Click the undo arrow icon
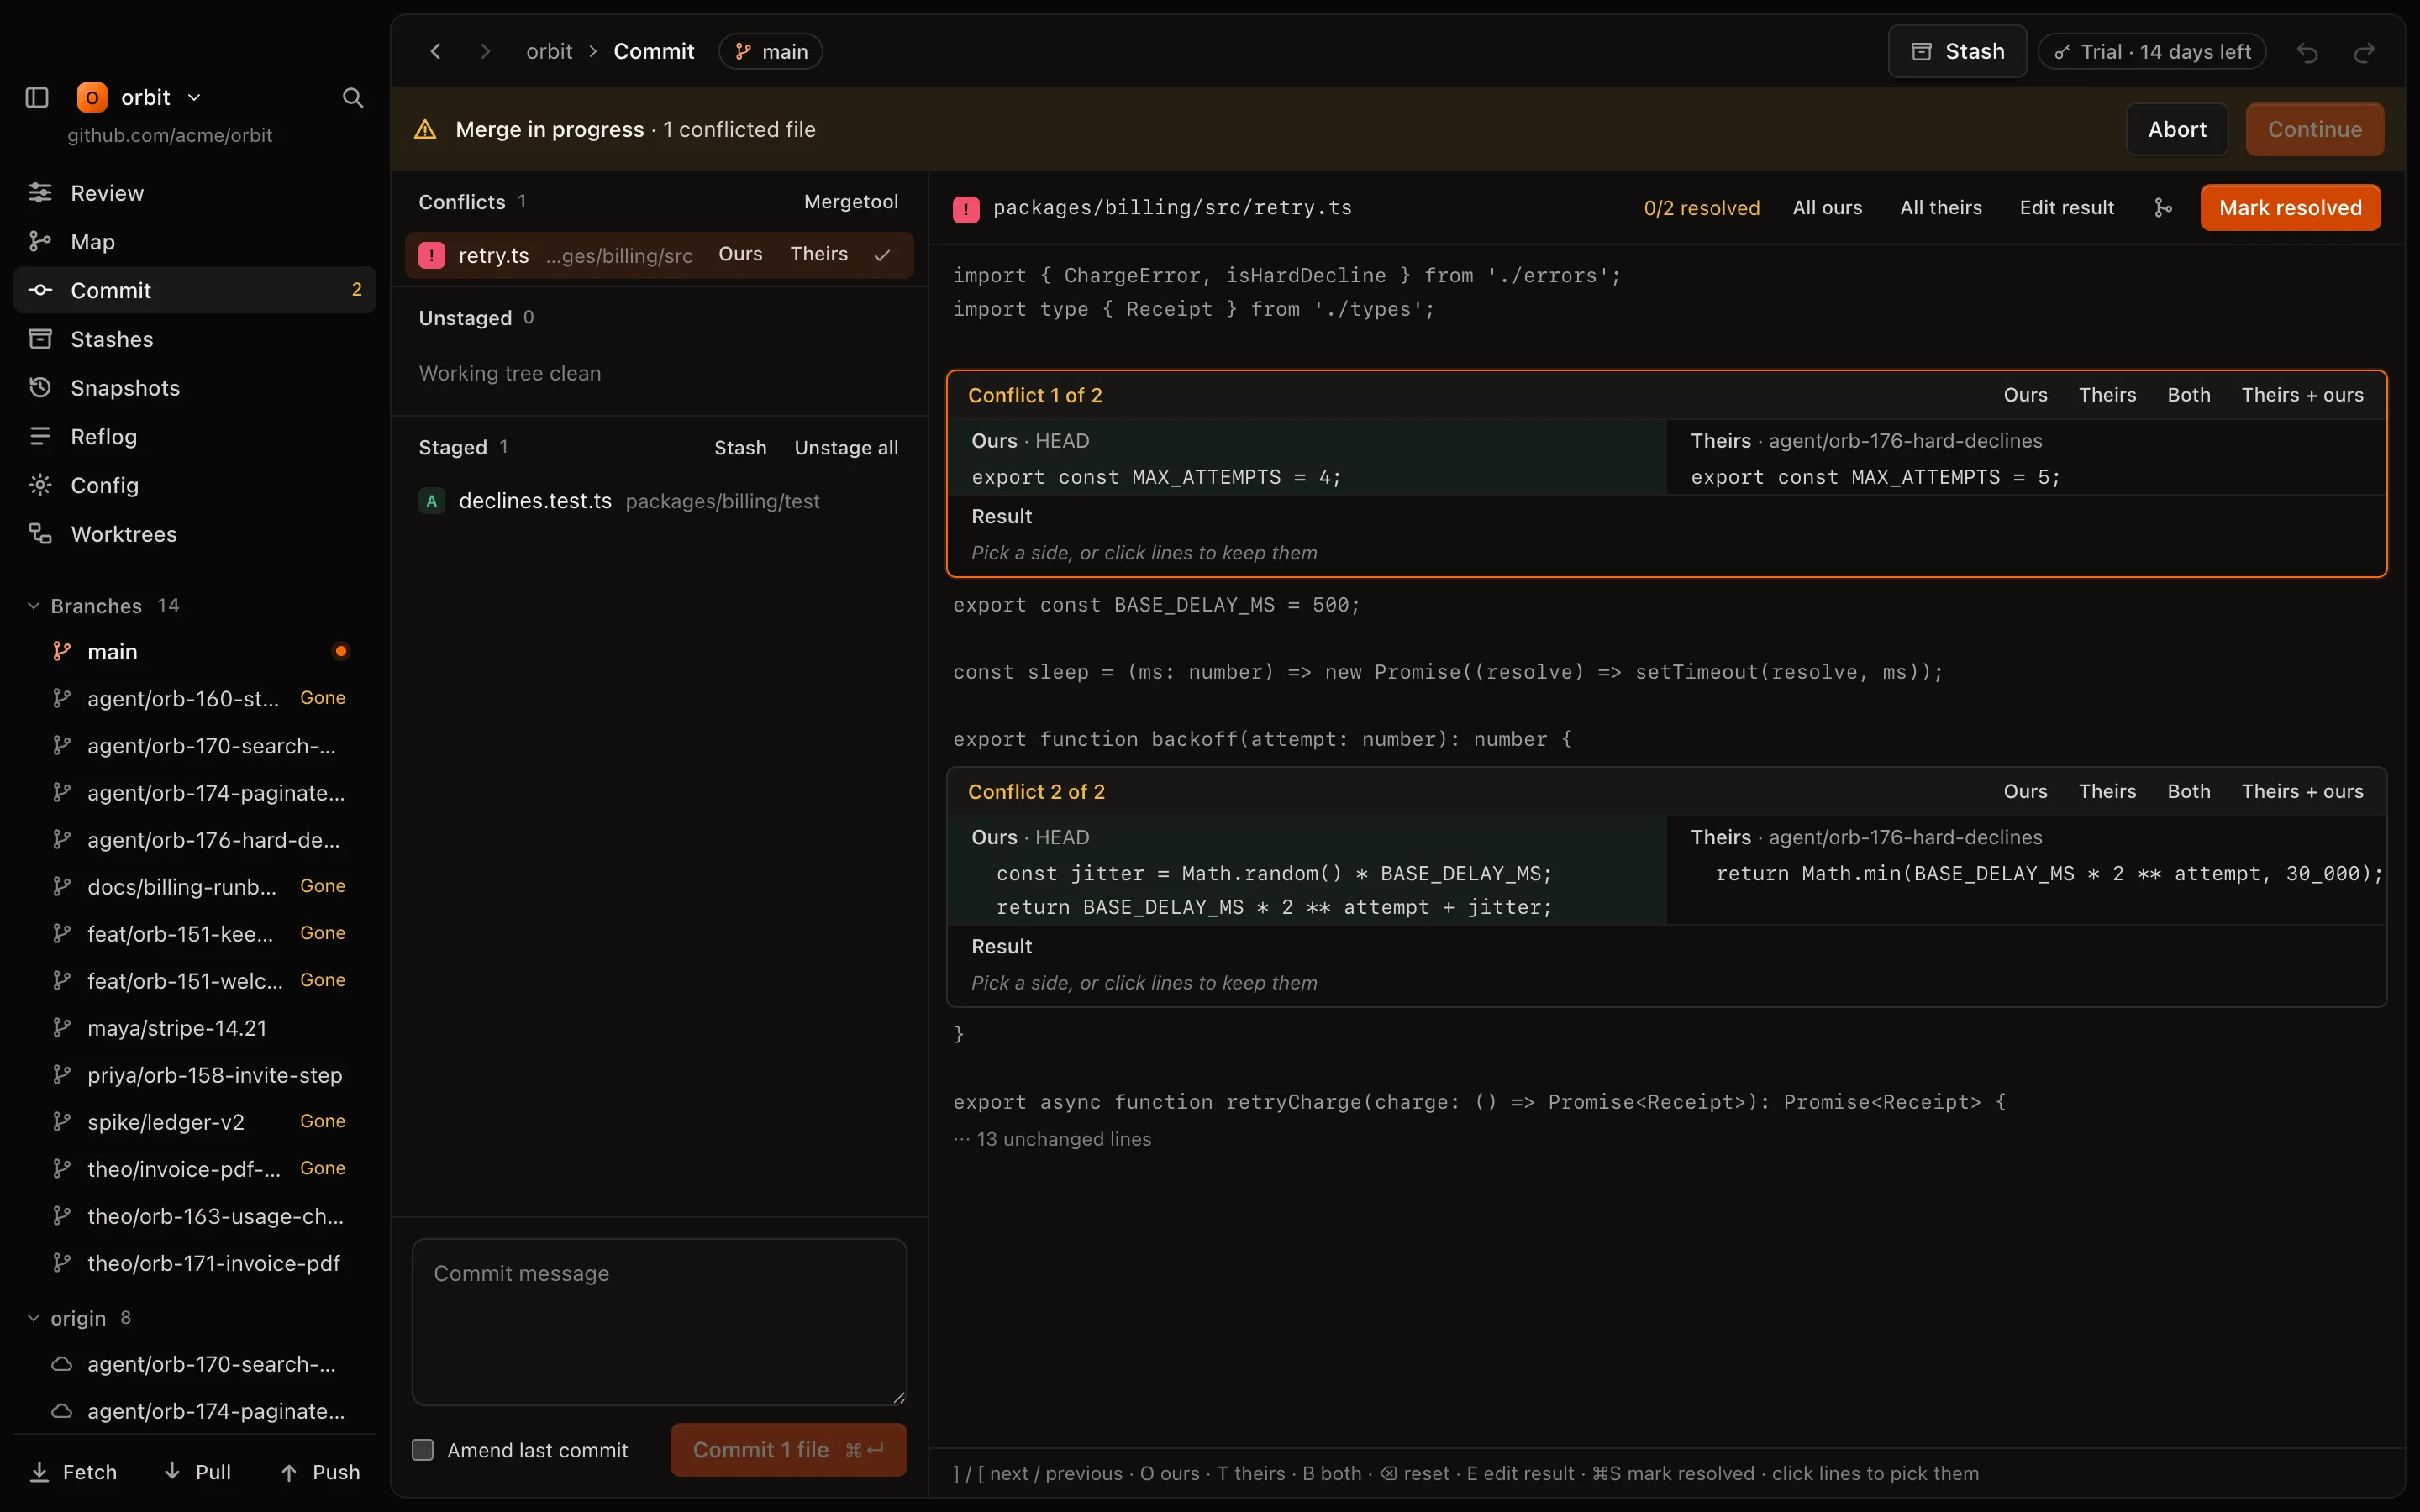The height and width of the screenshot is (1512, 2420). [x=2307, y=52]
